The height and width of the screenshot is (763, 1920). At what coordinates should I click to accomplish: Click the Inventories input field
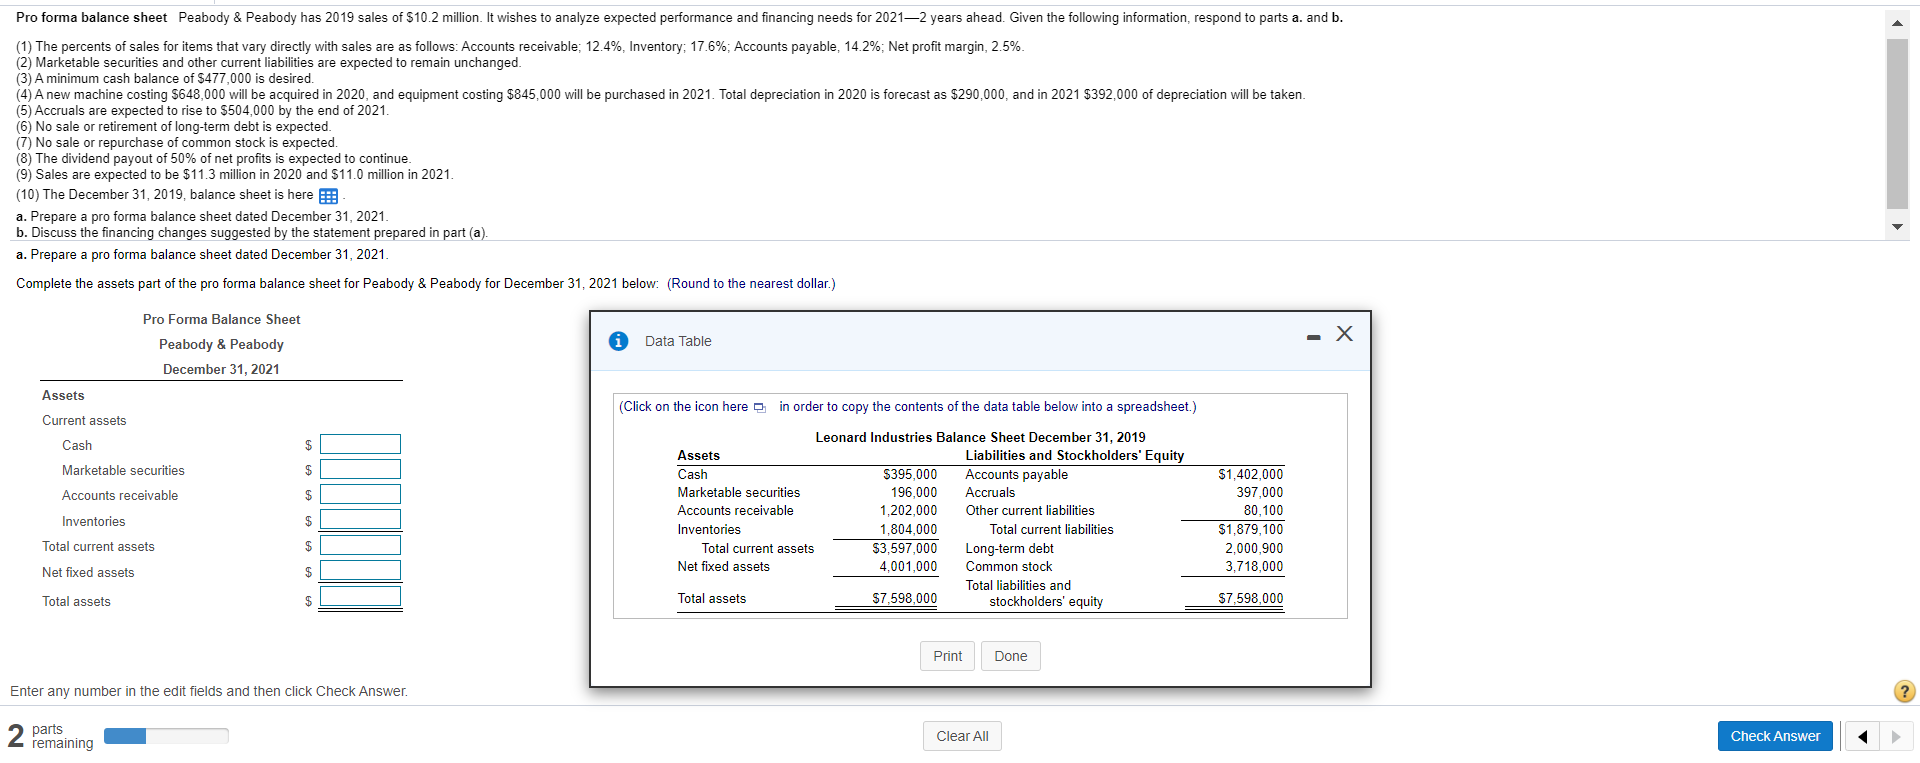tap(360, 520)
